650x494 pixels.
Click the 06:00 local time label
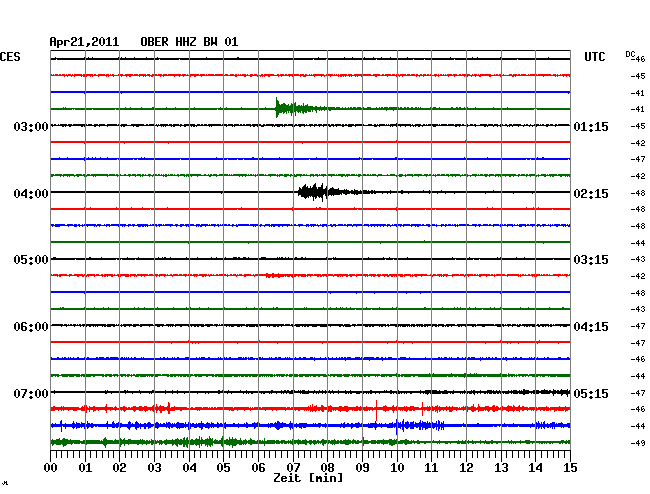[x=31, y=327]
